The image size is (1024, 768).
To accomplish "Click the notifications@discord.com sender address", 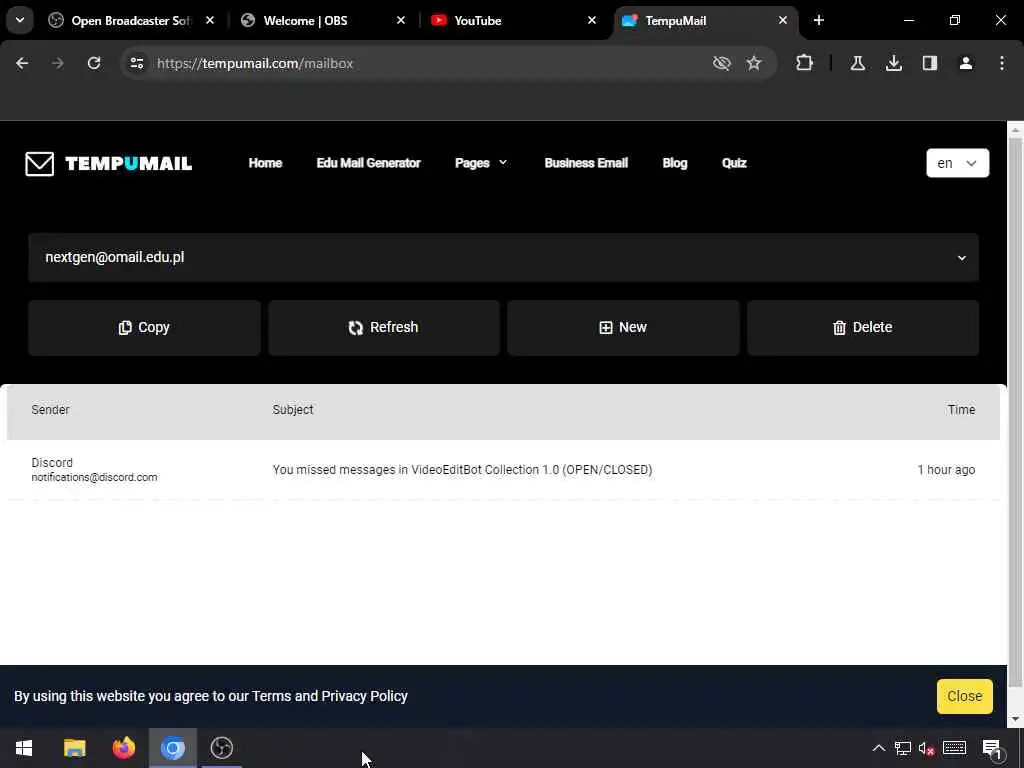I will point(94,477).
